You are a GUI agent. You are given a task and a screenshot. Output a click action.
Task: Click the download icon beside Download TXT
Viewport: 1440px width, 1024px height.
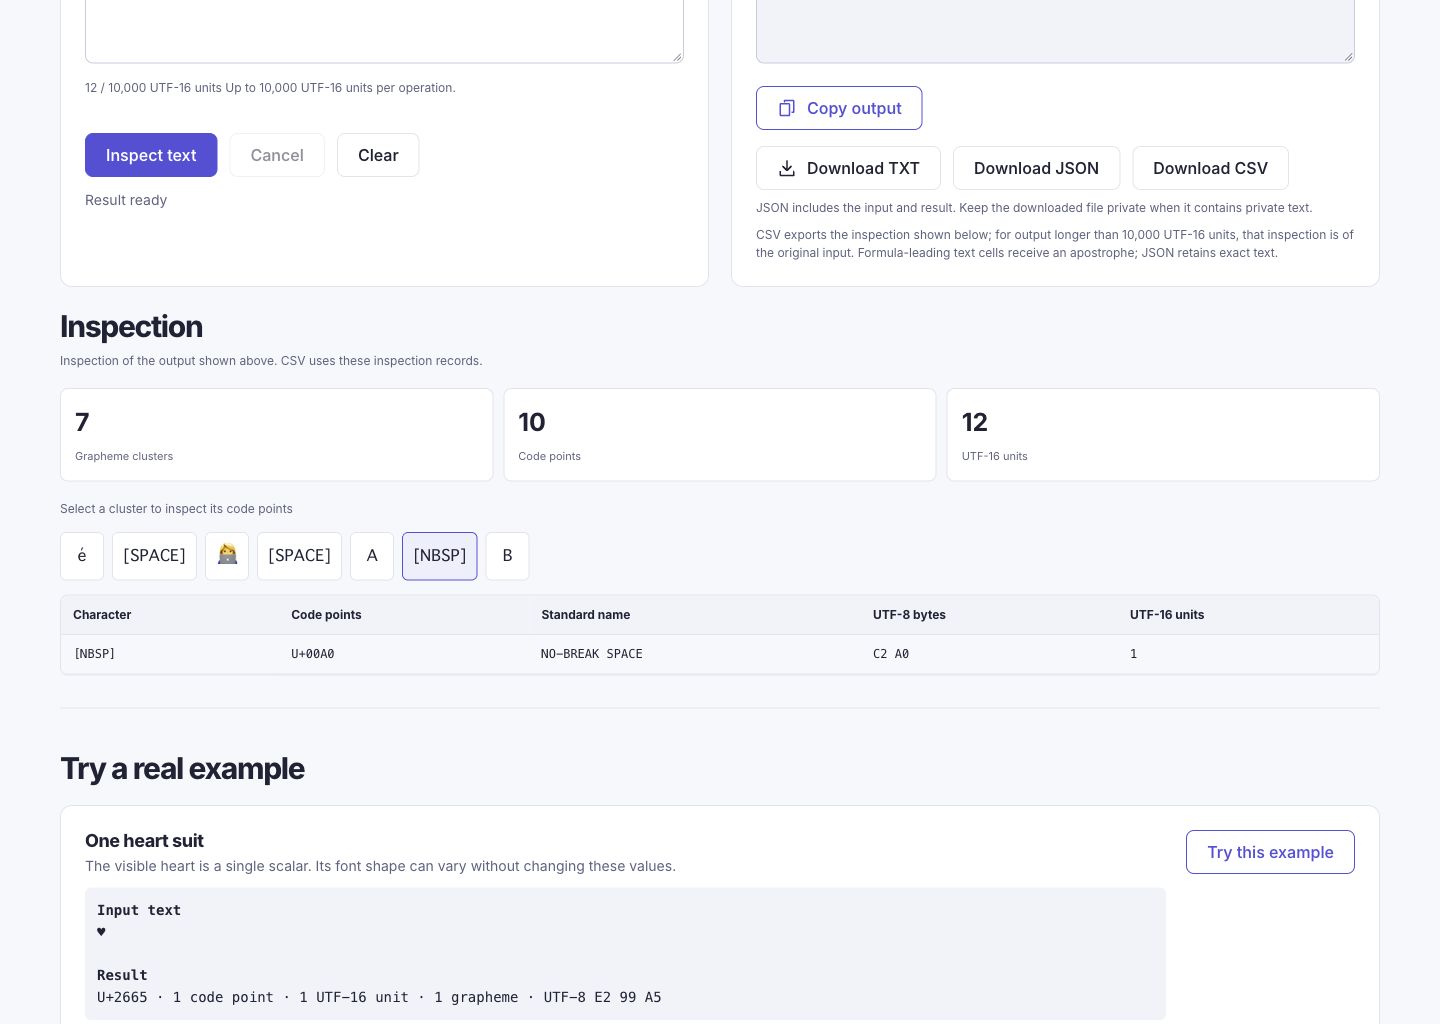point(787,168)
